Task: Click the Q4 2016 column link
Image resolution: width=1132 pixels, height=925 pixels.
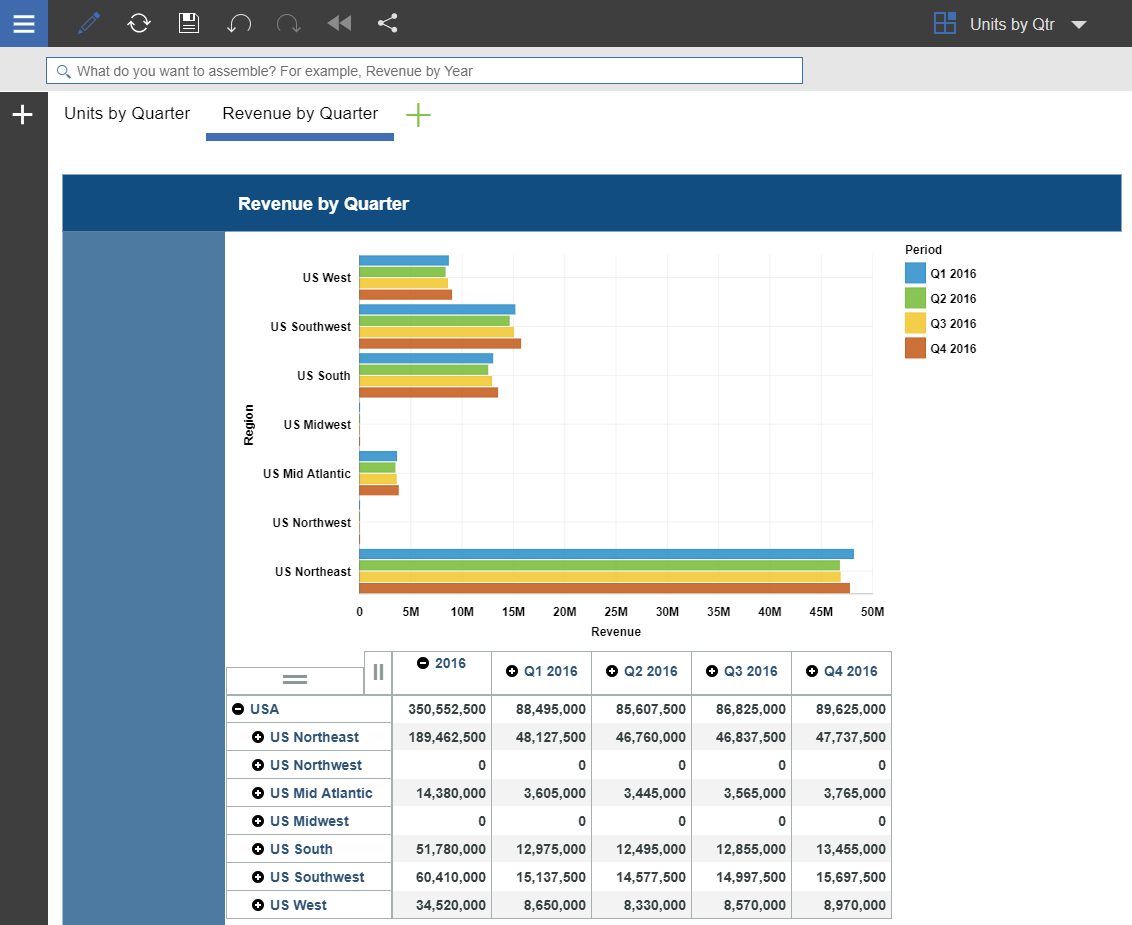Action: pos(850,671)
